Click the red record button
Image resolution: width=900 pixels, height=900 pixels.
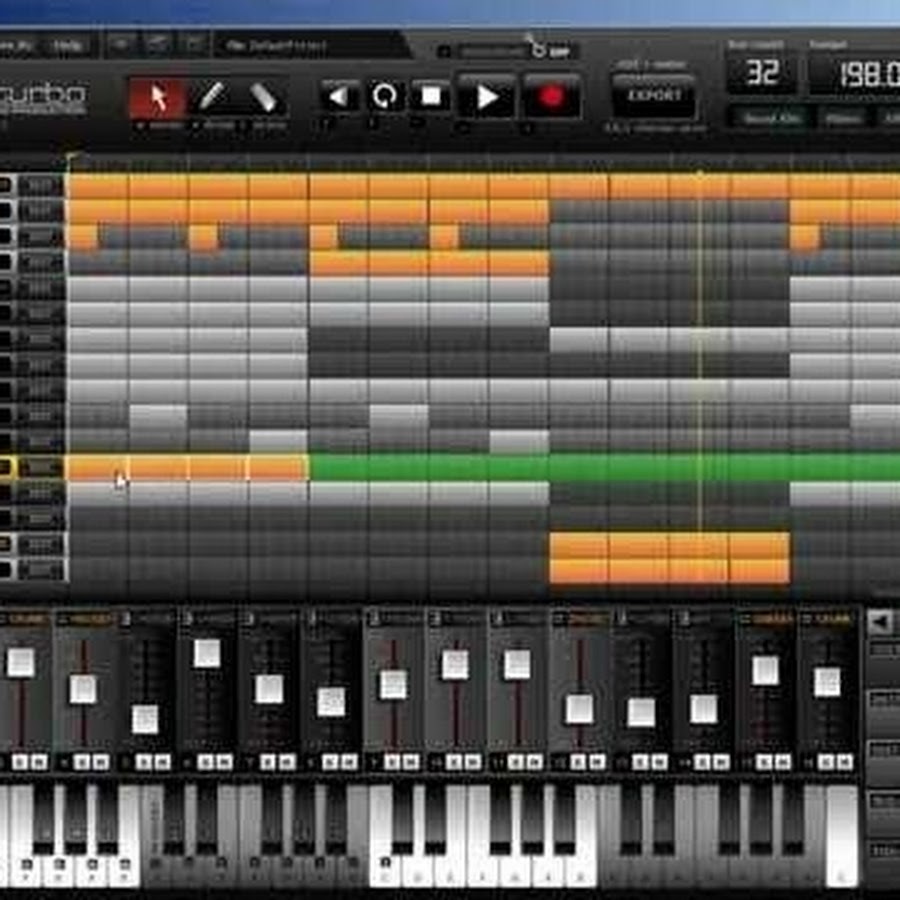551,96
